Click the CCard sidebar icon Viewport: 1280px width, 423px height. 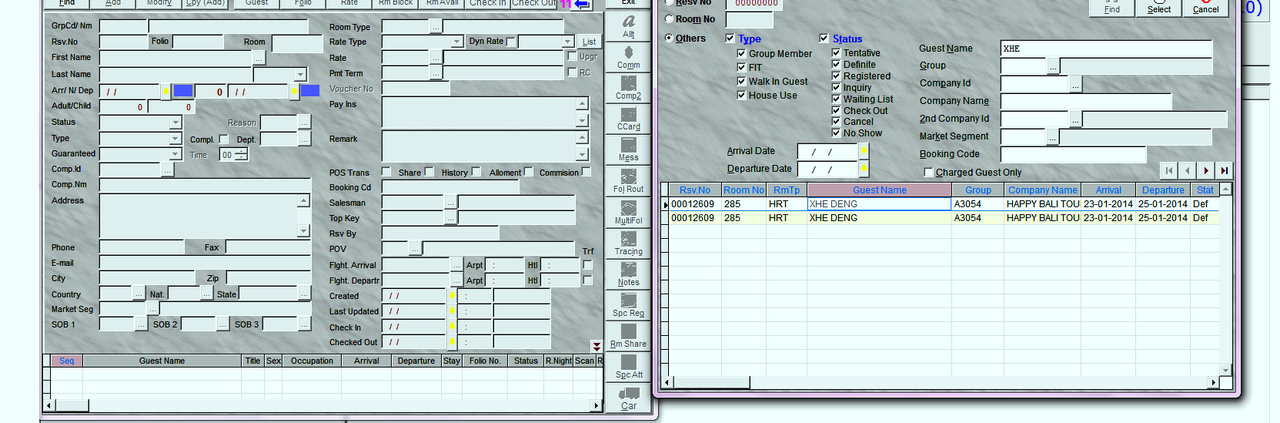pyautogui.click(x=628, y=117)
